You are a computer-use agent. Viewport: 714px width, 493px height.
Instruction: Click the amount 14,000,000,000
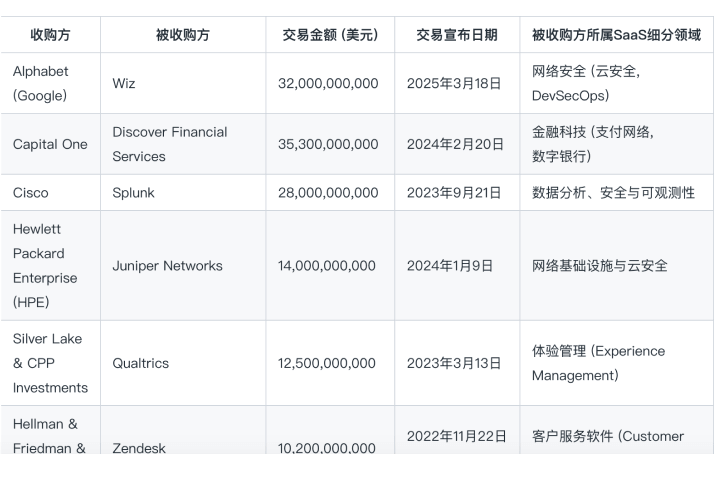pos(326,266)
